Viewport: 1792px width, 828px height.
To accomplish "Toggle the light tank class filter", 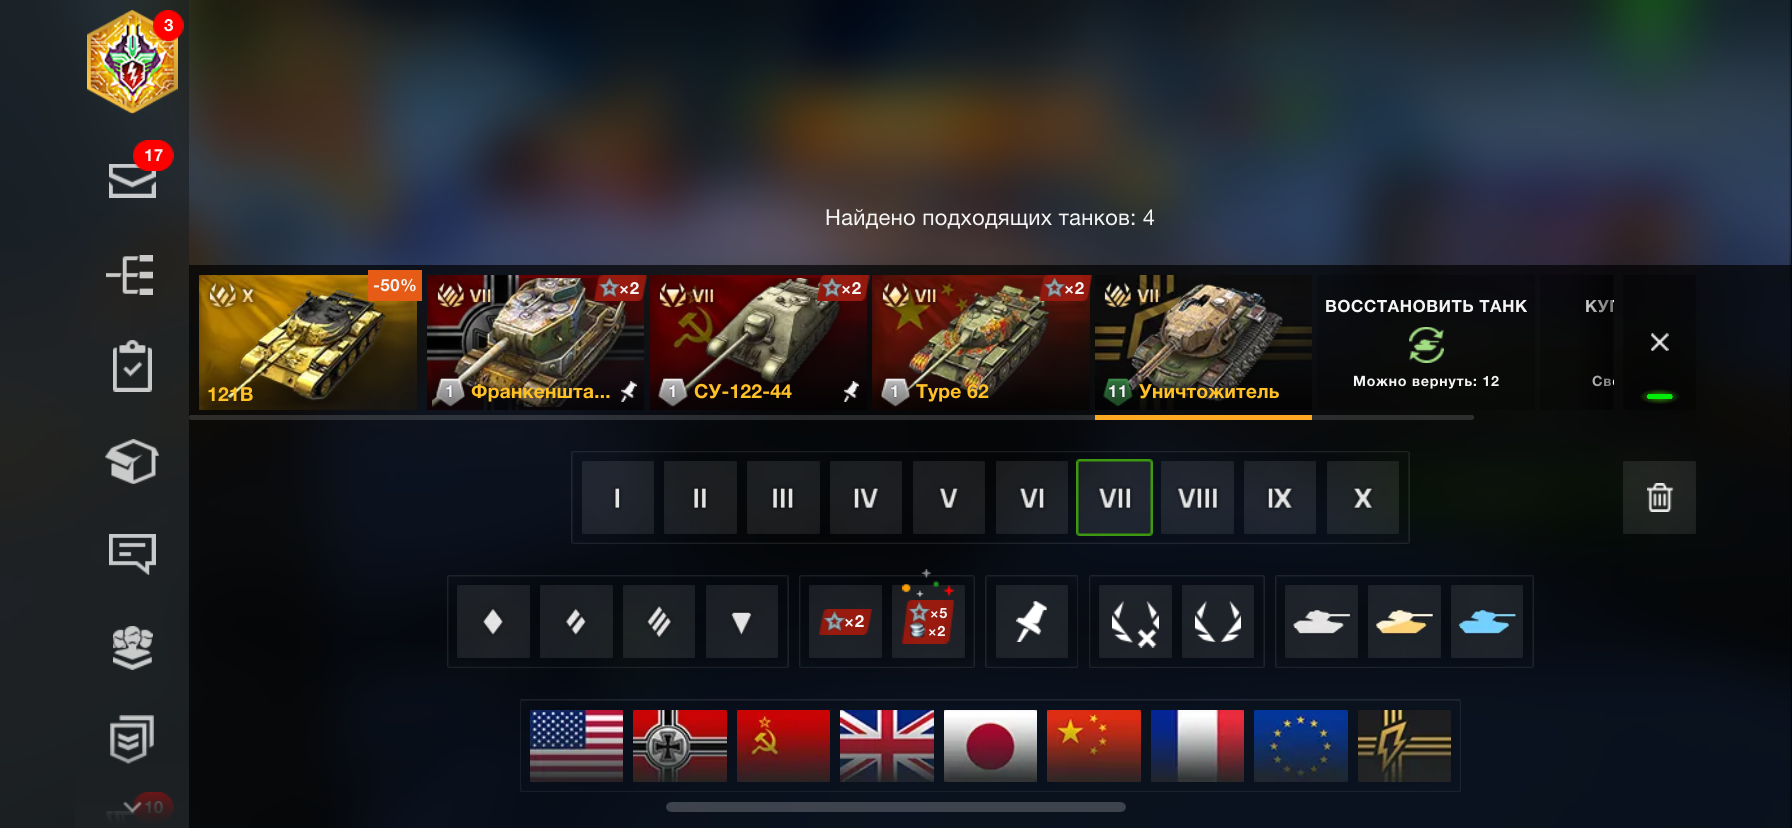I will [493, 621].
